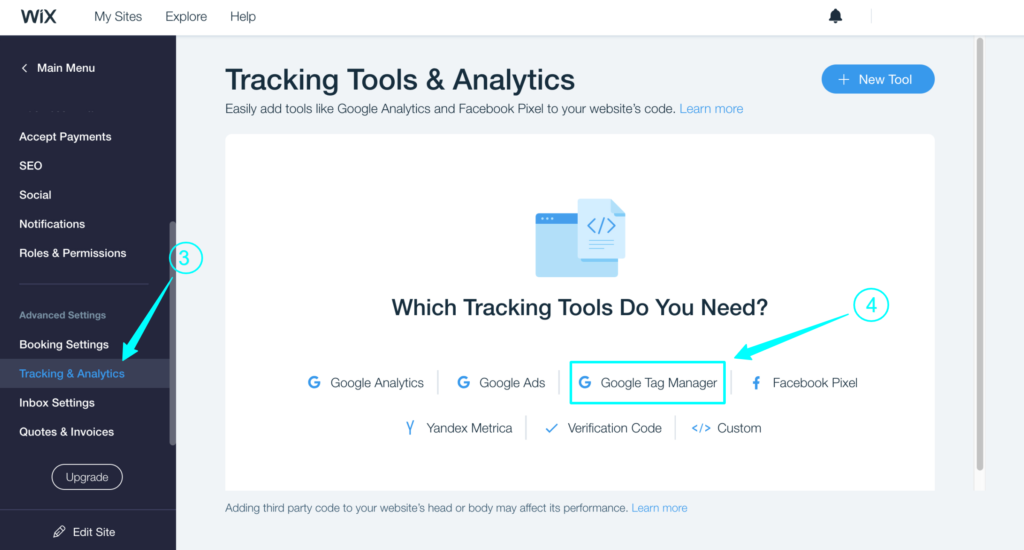Viewport: 1024px width, 550px height.
Task: Click the Edit Site pencil icon
Action: [60, 532]
